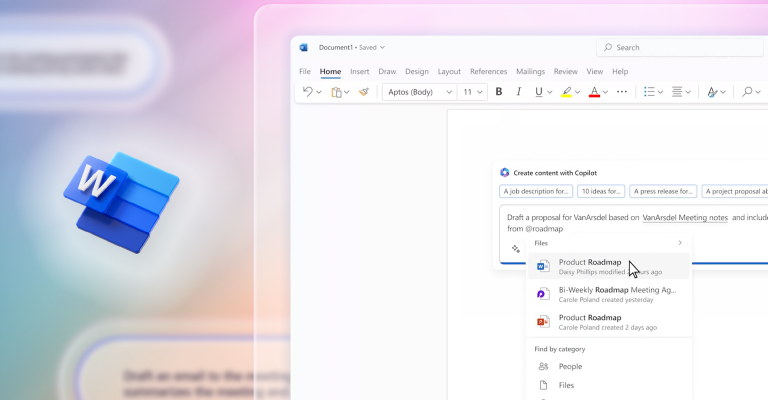768x400 pixels.
Task: Select Bi-Weekly Roadmap Meeting Agenda file
Action: 609,294
